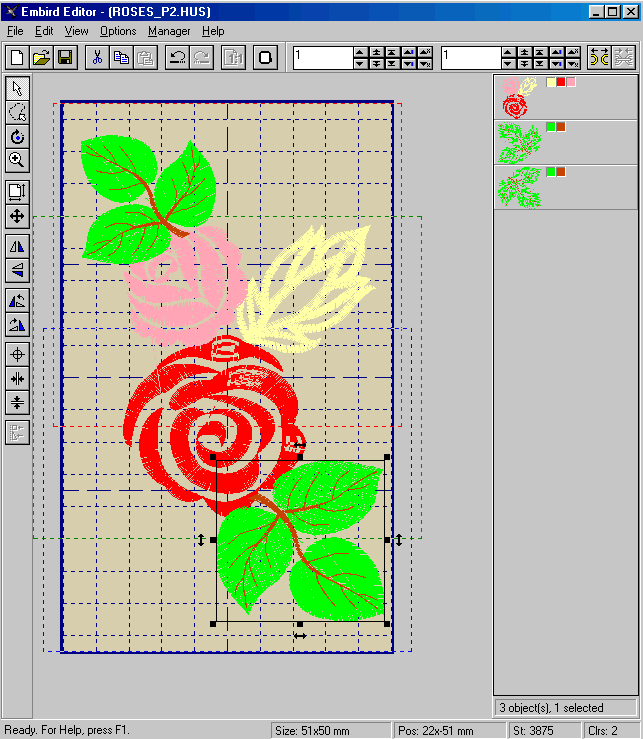This screenshot has height=739, width=643.
Task: Click brown swatch of third leaf object
Action: (x=561, y=172)
